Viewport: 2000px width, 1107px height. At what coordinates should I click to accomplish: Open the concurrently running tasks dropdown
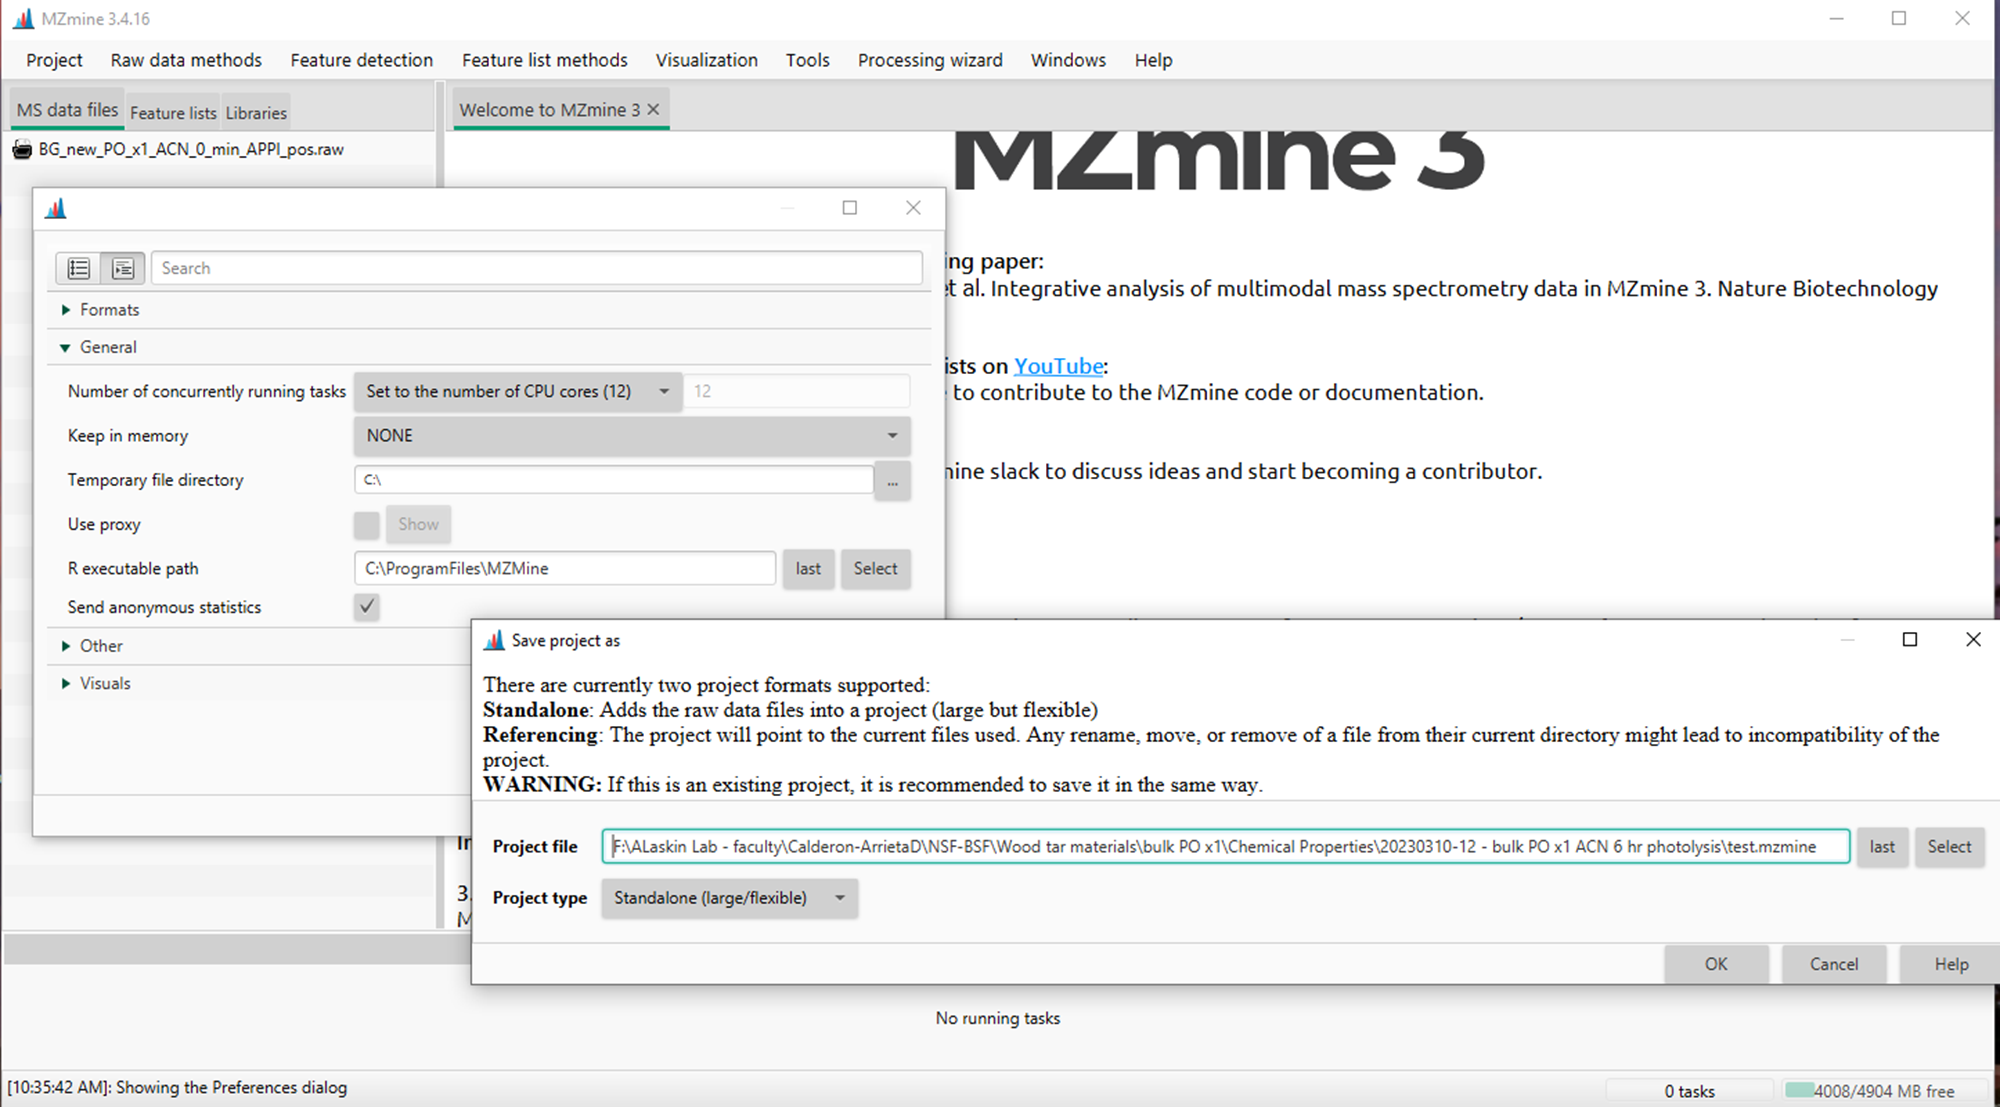[663, 391]
